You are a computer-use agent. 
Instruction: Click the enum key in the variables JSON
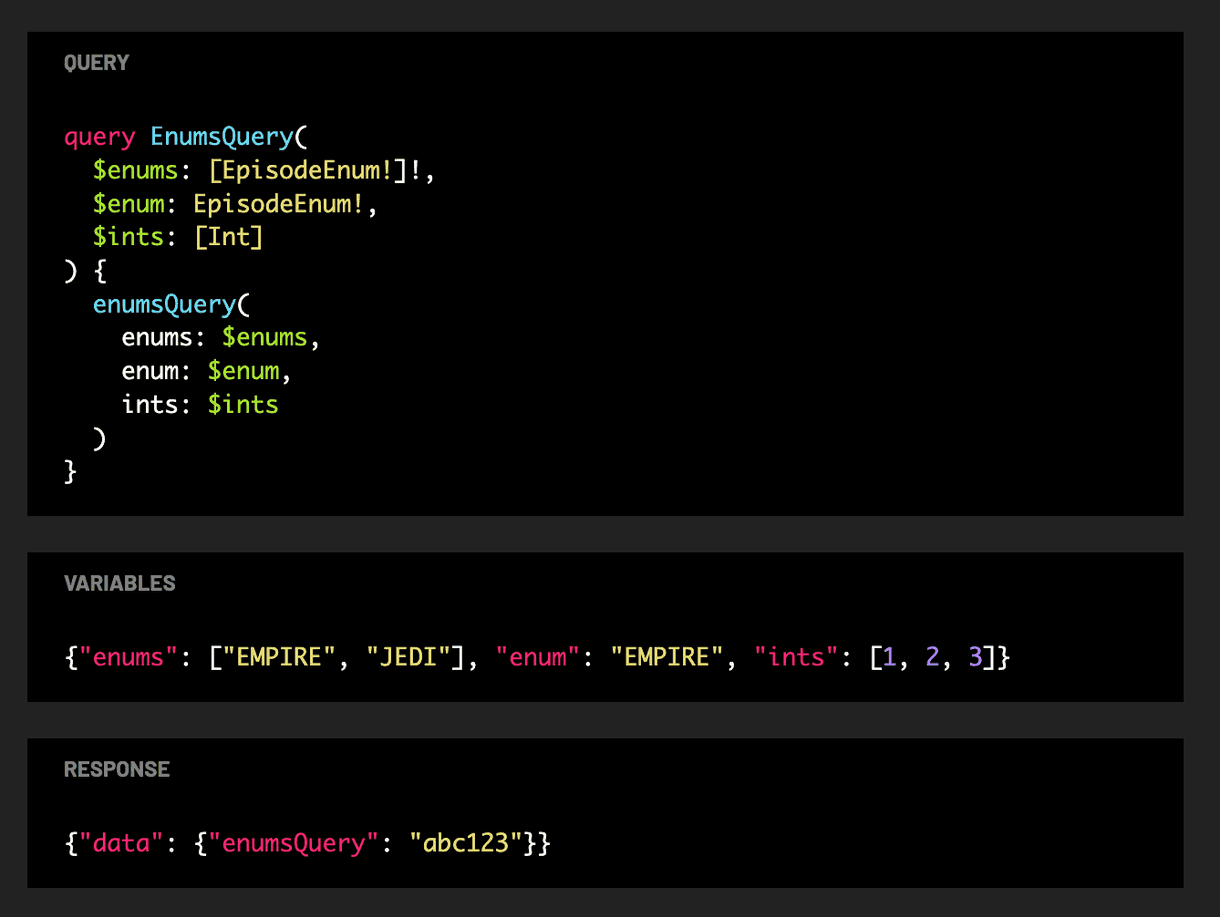coord(538,657)
